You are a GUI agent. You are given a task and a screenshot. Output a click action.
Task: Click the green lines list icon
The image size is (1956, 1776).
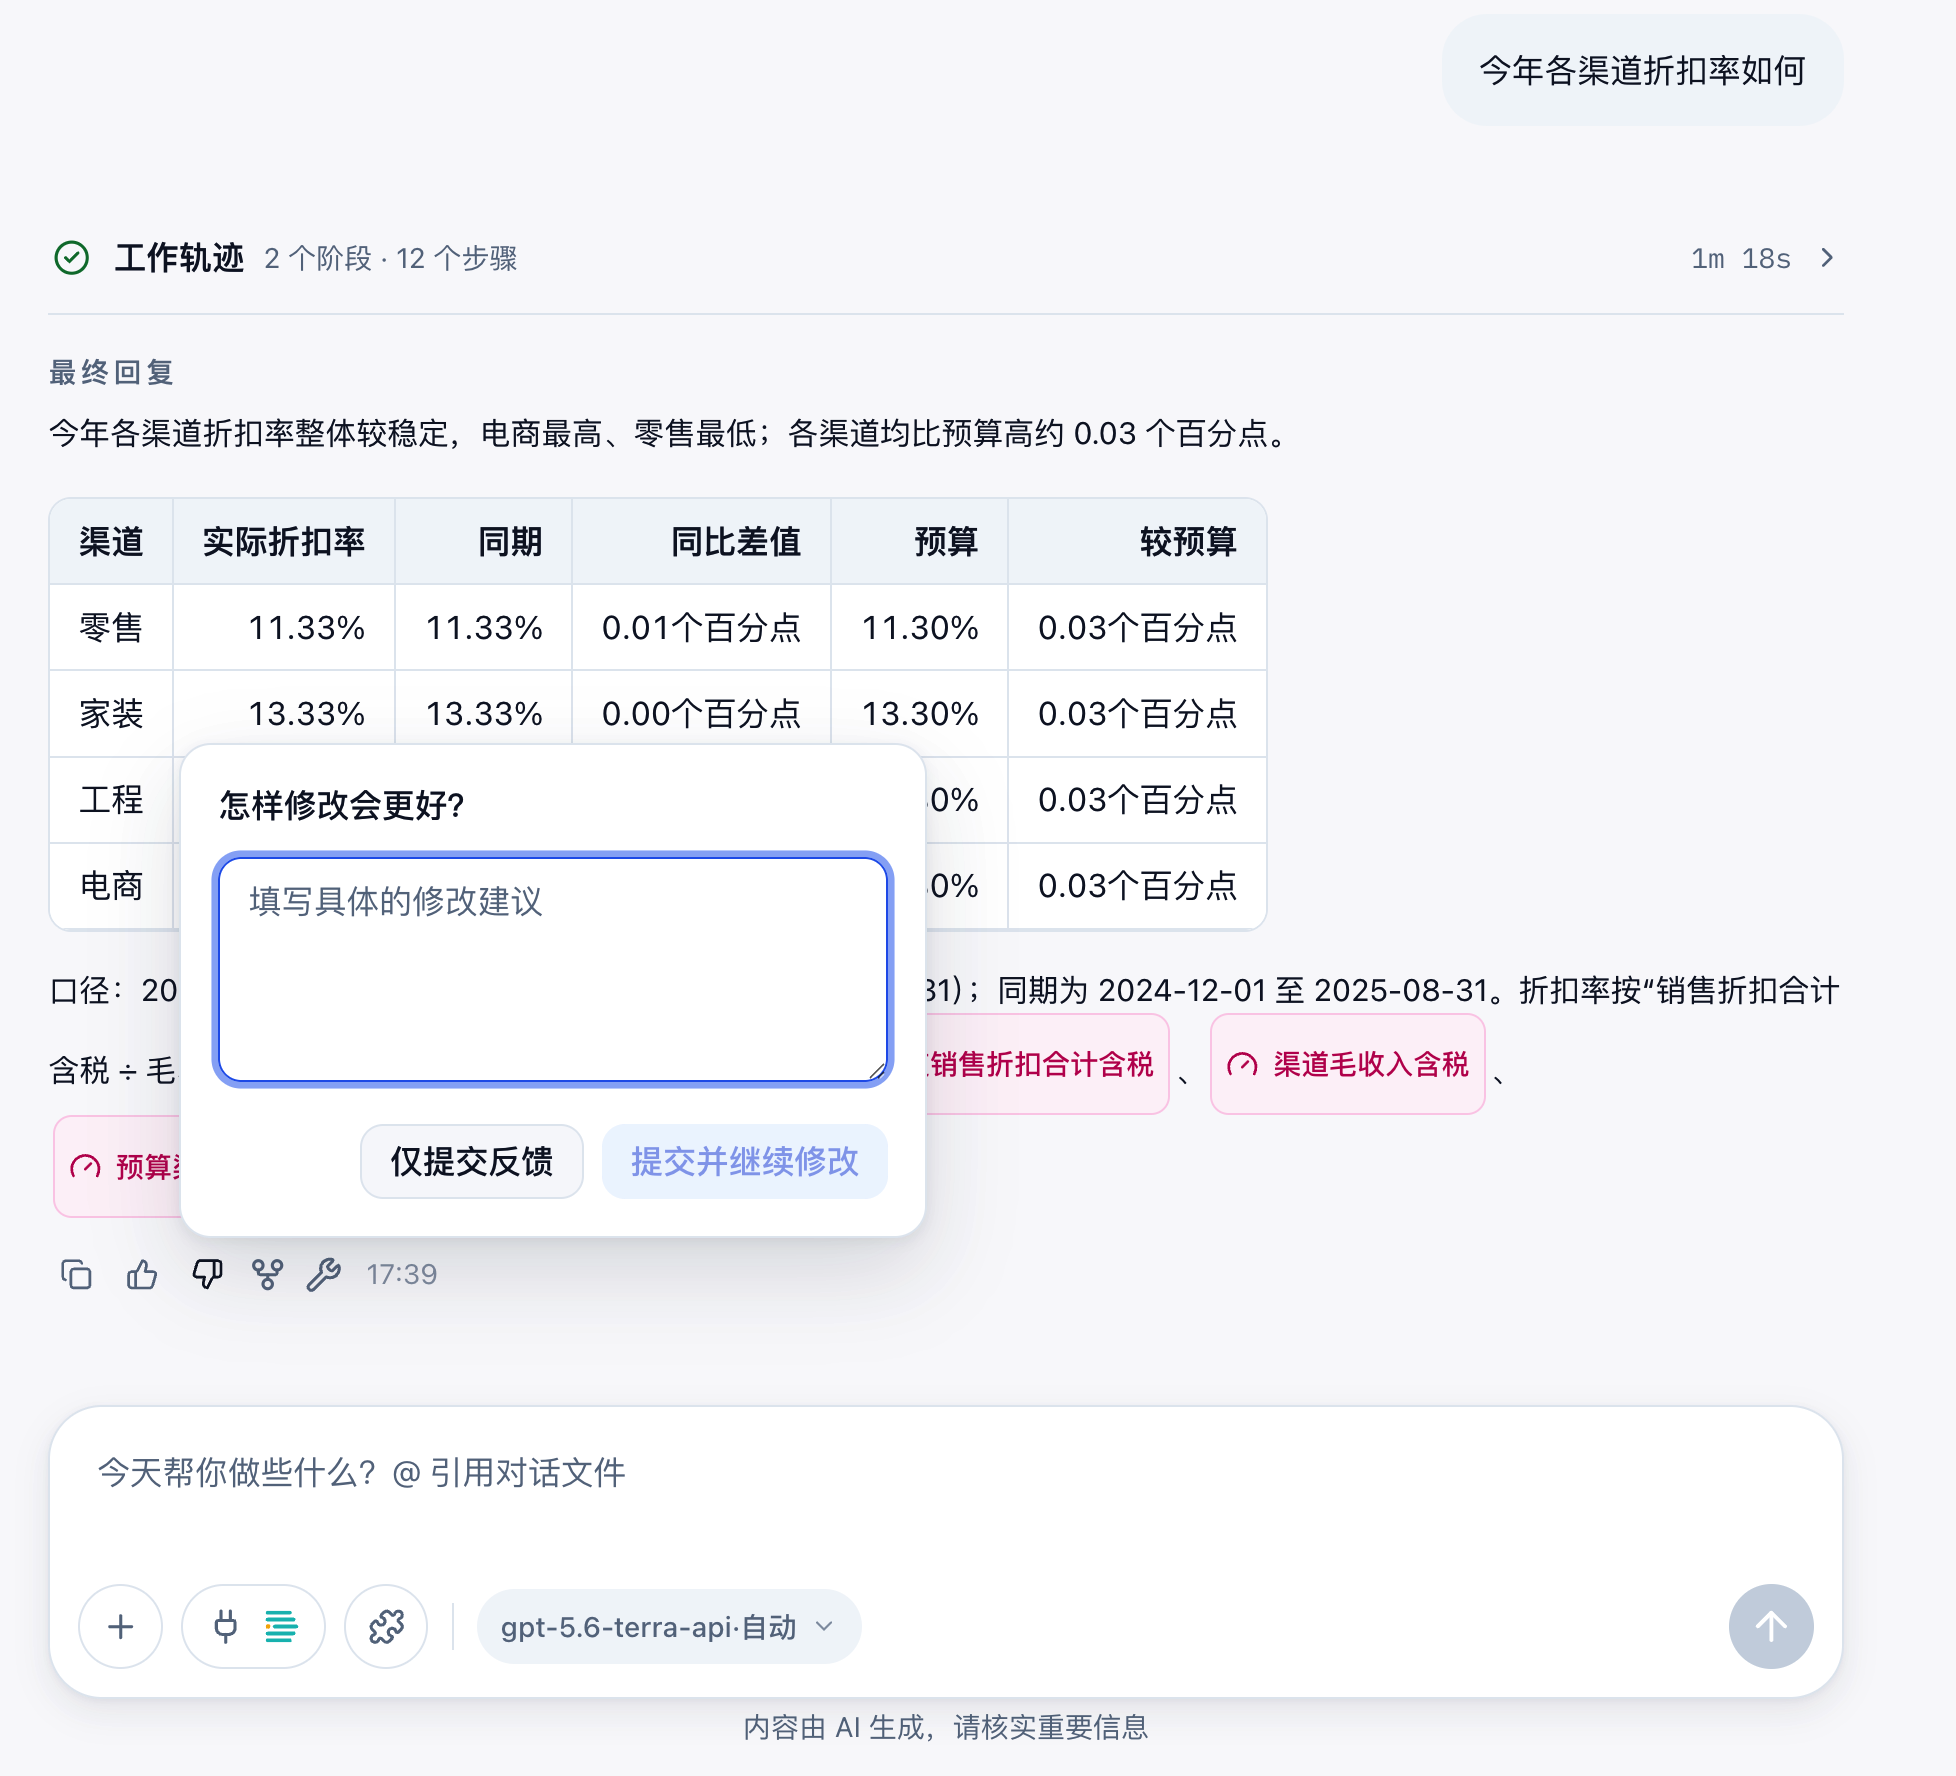click(281, 1626)
